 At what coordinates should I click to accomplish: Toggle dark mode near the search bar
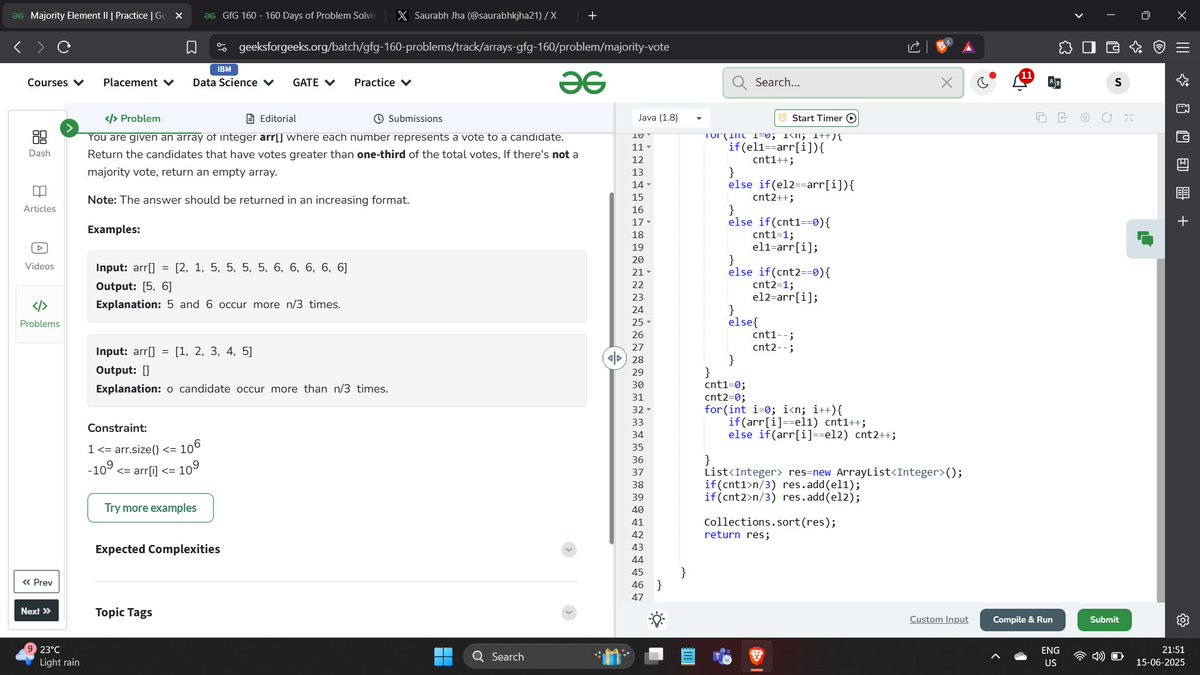(x=984, y=82)
